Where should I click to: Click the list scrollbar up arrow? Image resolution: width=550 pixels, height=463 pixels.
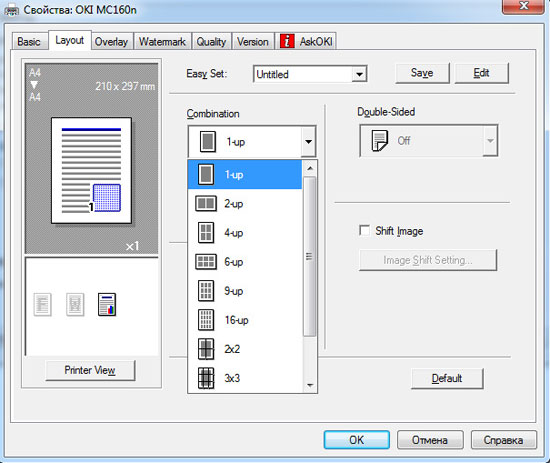pos(310,168)
